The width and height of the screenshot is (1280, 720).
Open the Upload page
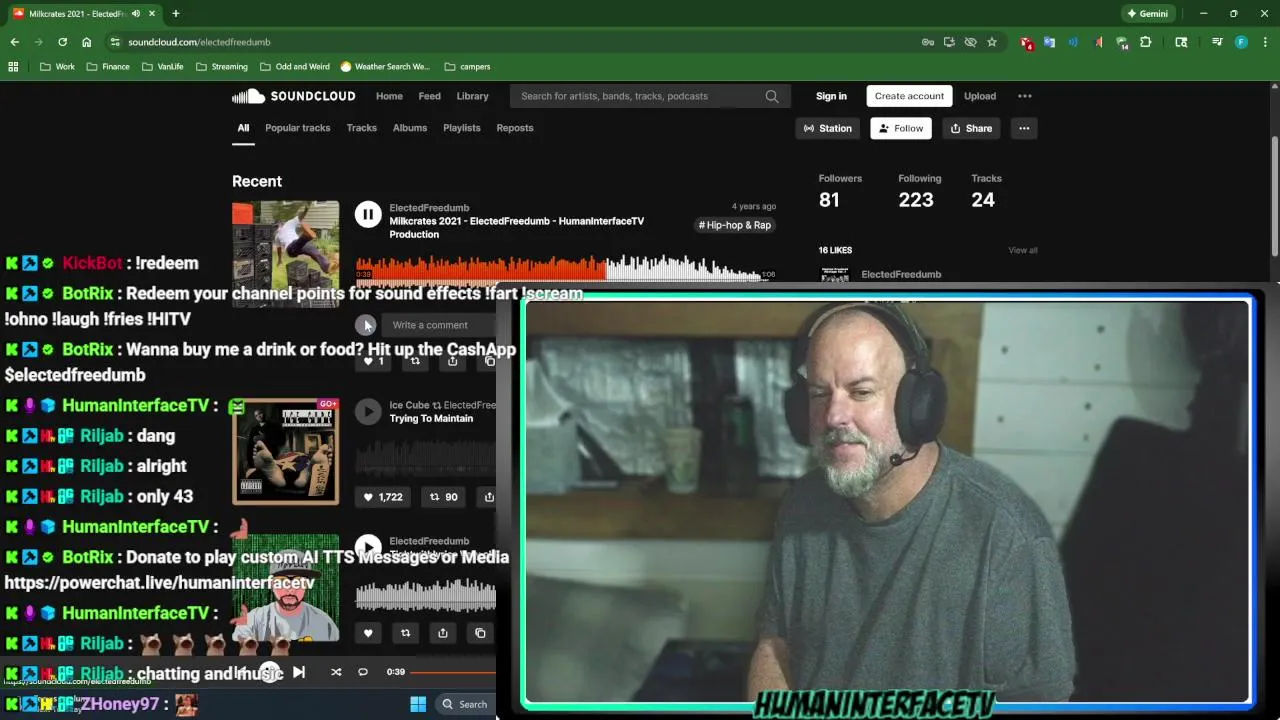coord(980,96)
